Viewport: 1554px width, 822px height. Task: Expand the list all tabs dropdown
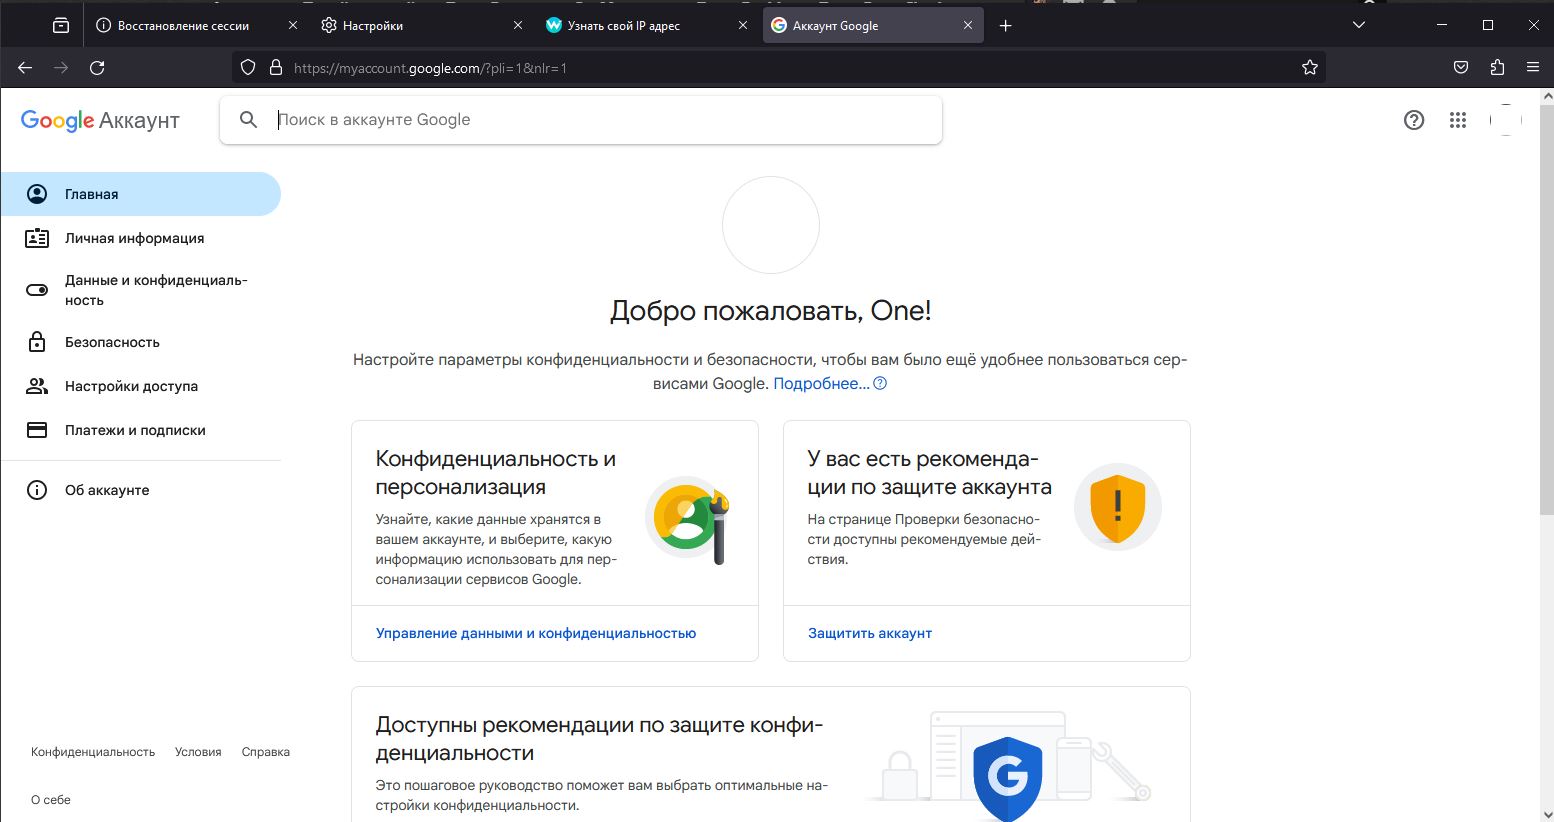tap(1358, 26)
